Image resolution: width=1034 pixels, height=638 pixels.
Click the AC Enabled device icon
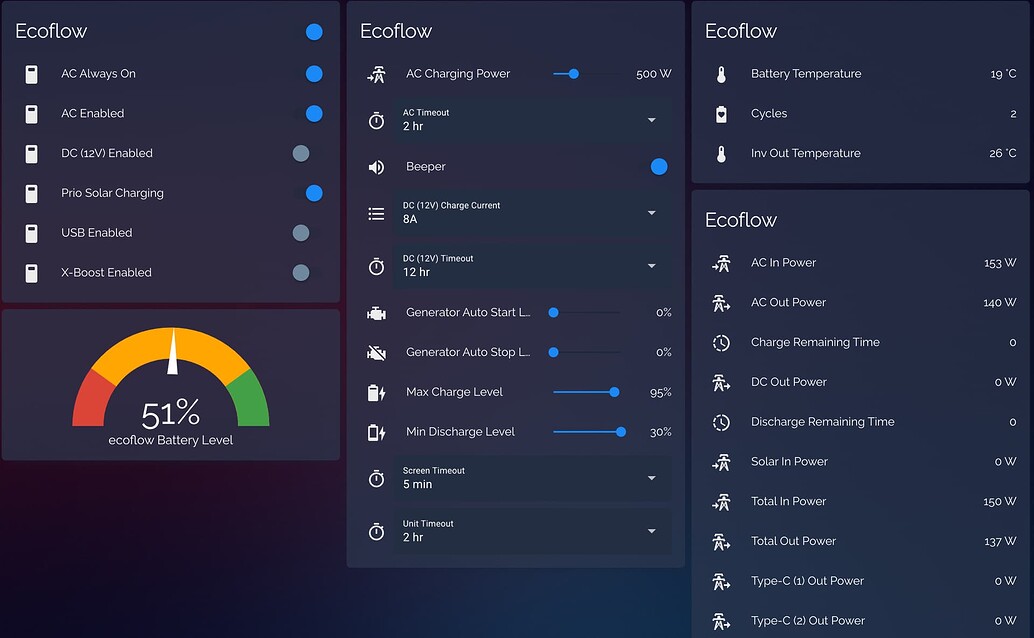tap(31, 113)
